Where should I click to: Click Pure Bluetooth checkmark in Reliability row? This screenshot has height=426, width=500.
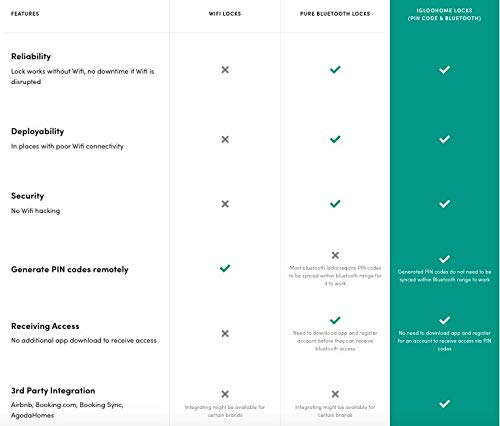[335, 69]
